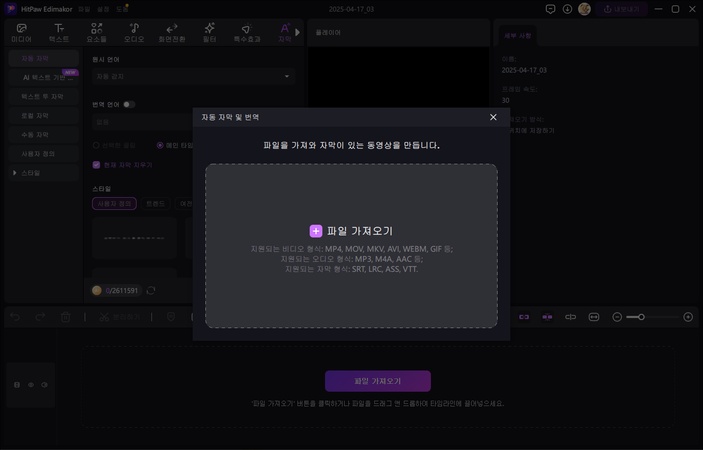This screenshot has width=703, height=450.
Task: Click the download icon in title bar
Action: point(567,9)
